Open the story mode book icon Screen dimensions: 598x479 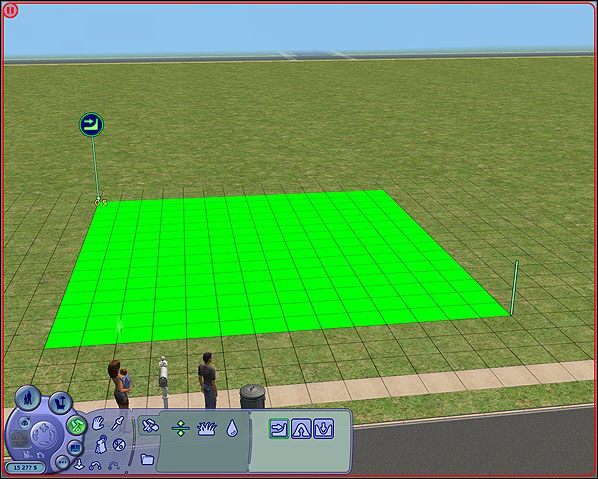[x=75, y=447]
